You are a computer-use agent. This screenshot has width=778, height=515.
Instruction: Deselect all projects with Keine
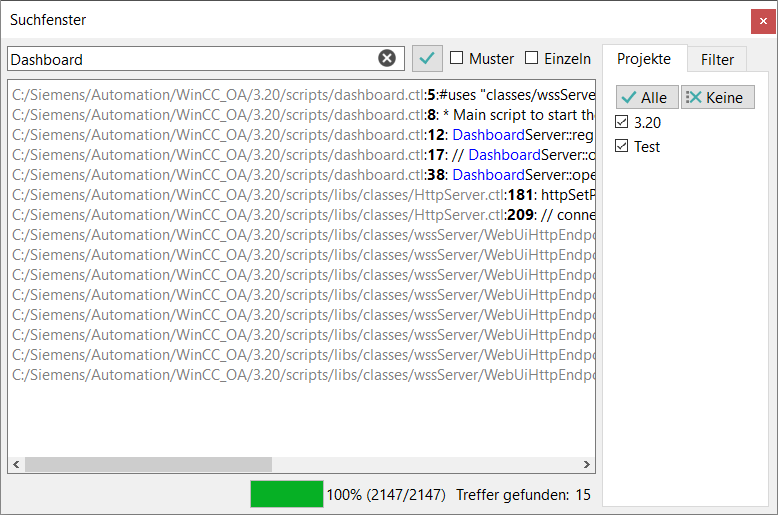pyautogui.click(x=717, y=97)
